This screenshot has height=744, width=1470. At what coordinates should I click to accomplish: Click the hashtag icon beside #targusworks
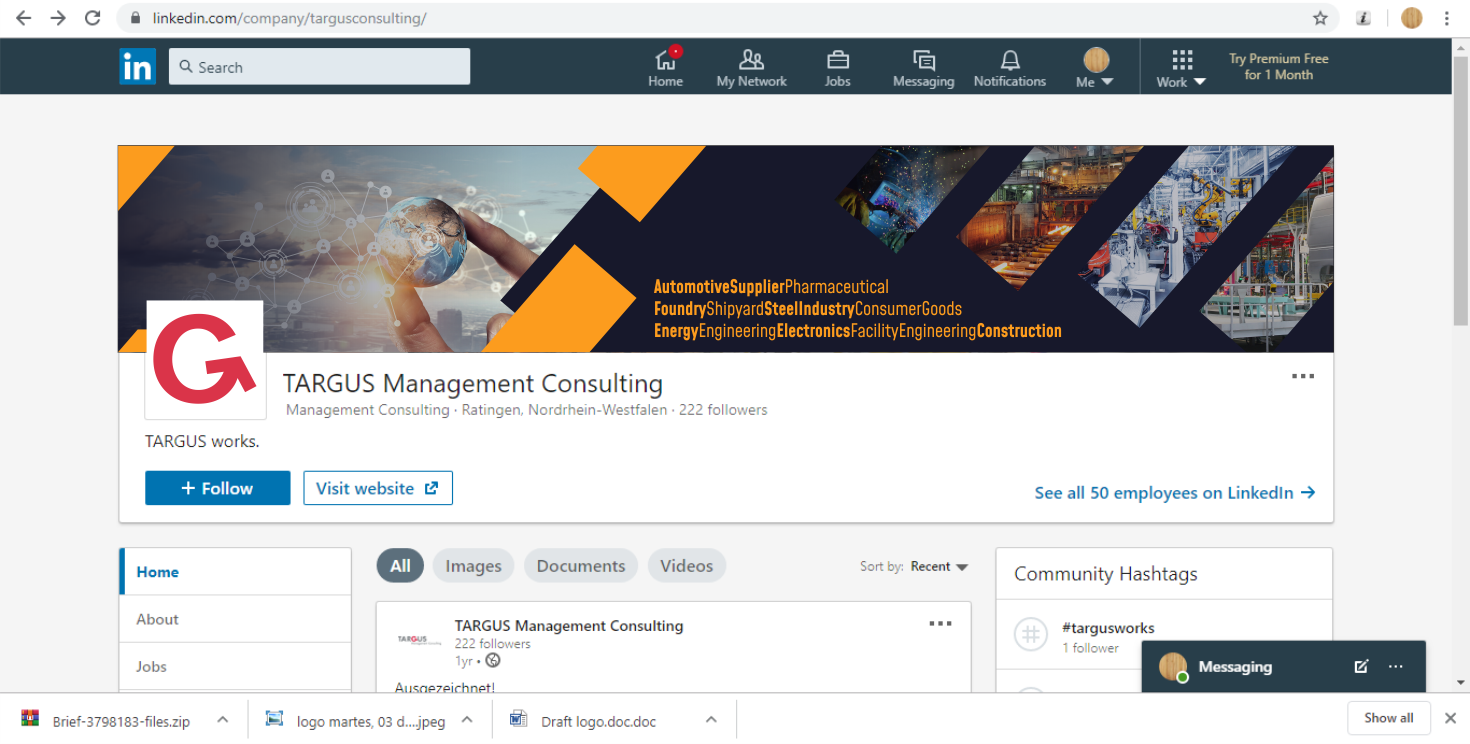pyautogui.click(x=1031, y=635)
